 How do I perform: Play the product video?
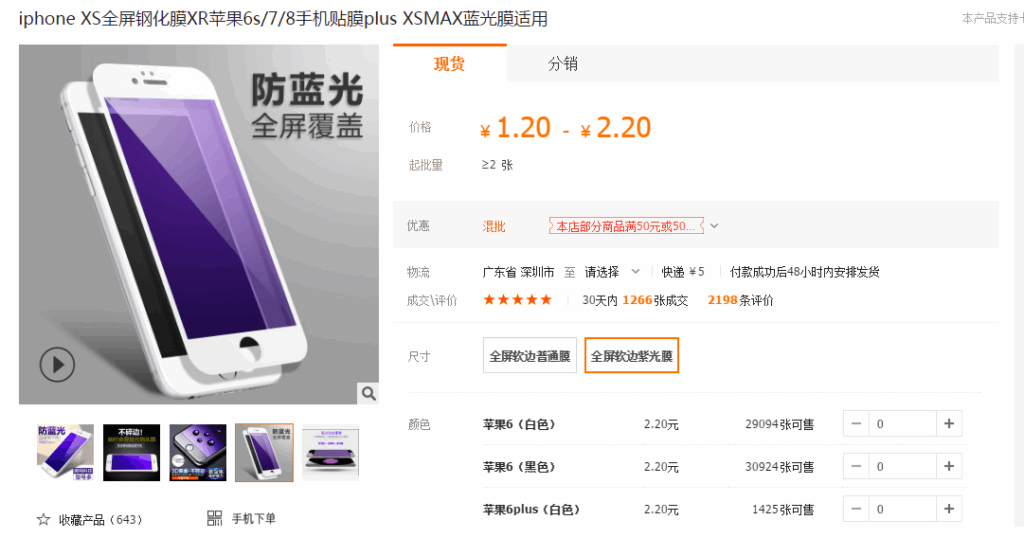point(57,364)
